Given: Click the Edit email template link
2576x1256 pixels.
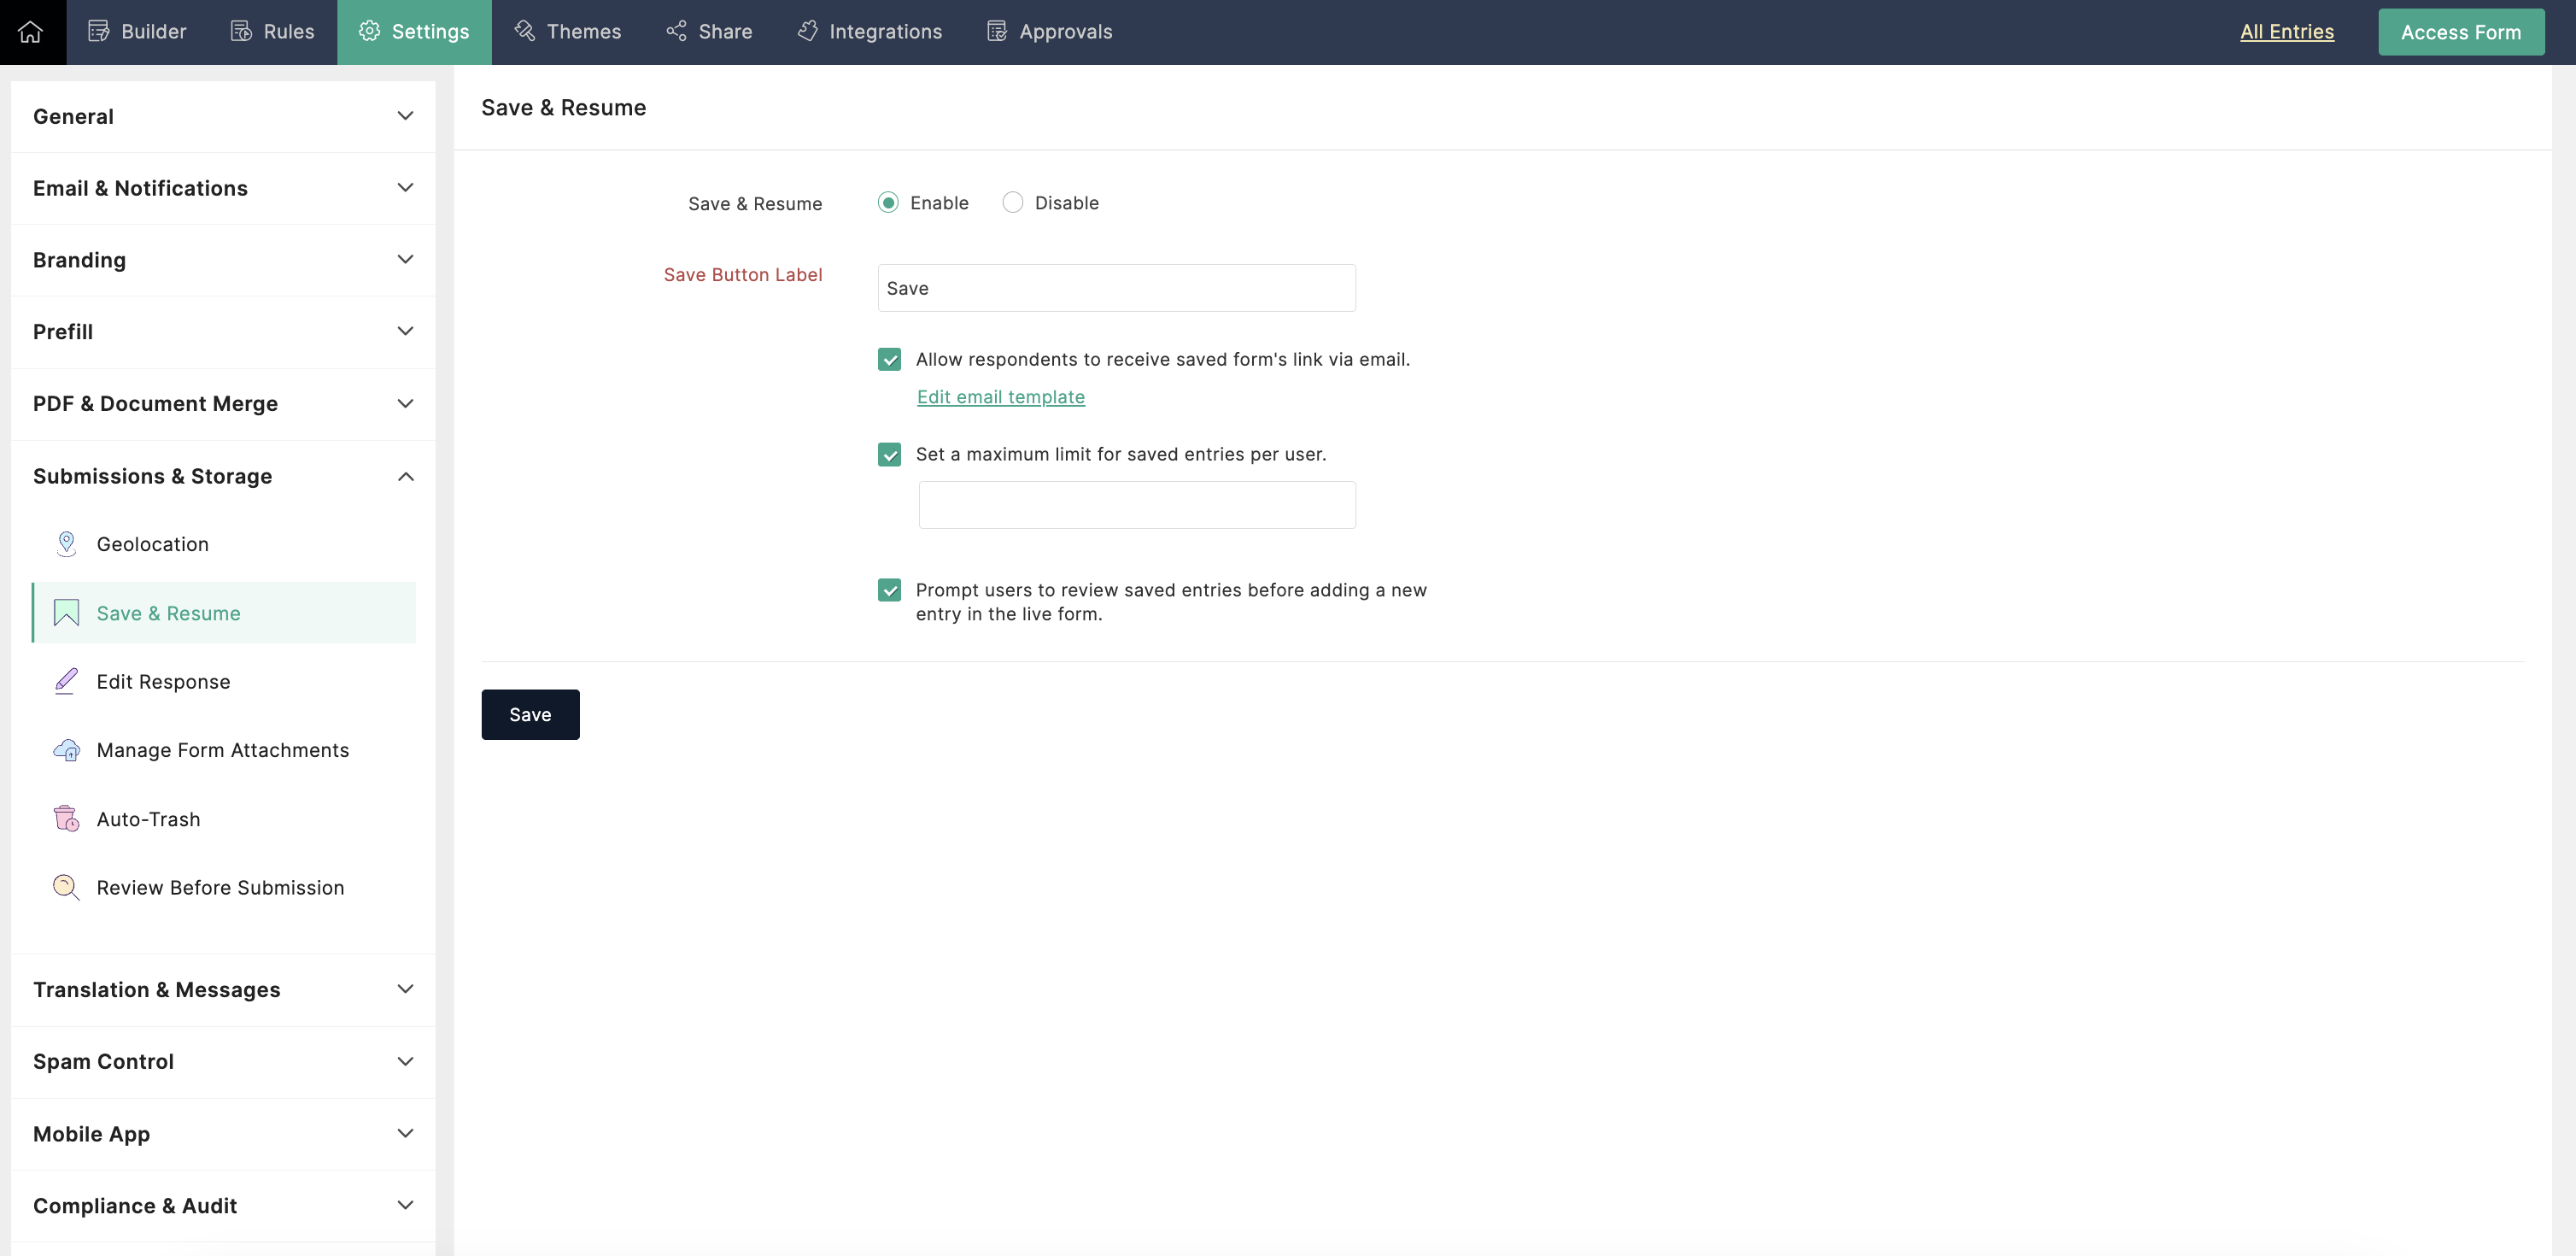Looking at the screenshot, I should (1000, 397).
